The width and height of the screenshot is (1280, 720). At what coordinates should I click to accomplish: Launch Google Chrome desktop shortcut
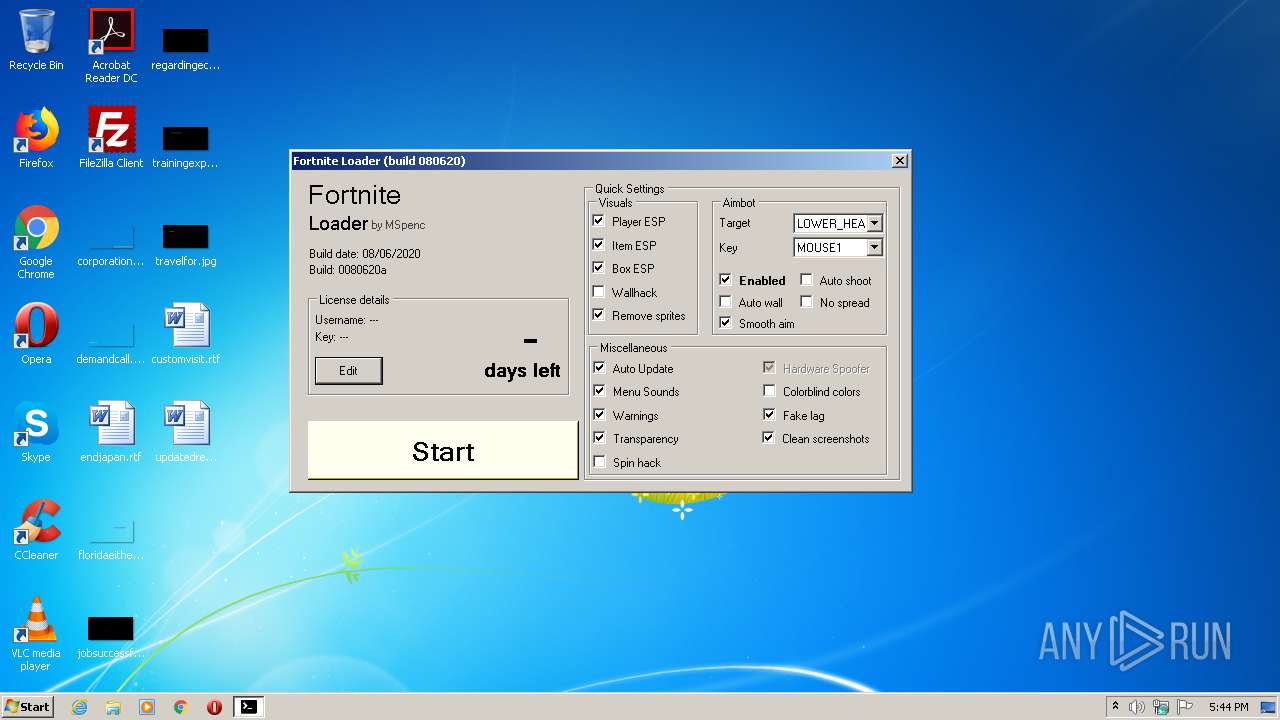(36, 242)
